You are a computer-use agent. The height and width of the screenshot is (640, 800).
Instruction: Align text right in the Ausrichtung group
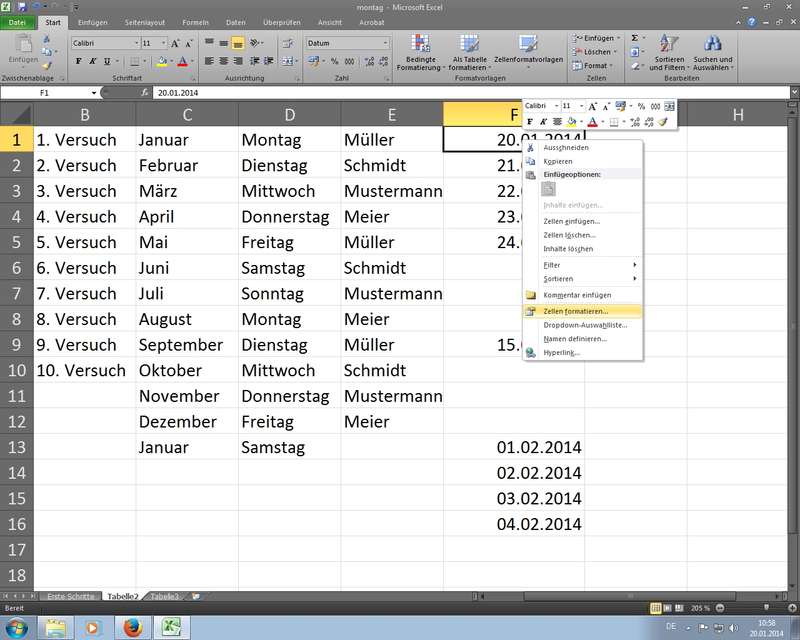coord(238,61)
